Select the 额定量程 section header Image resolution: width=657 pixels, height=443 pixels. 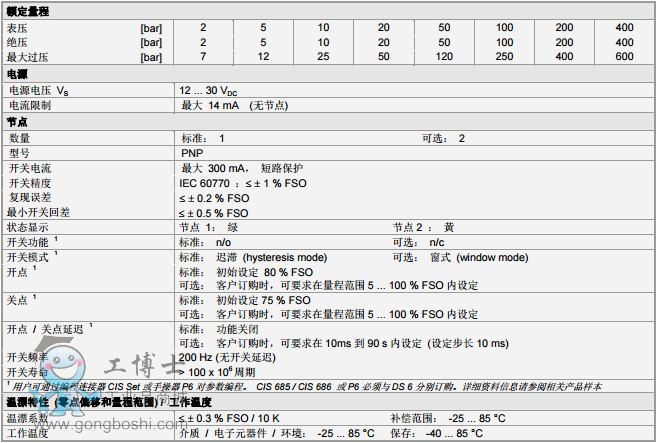pyautogui.click(x=27, y=9)
